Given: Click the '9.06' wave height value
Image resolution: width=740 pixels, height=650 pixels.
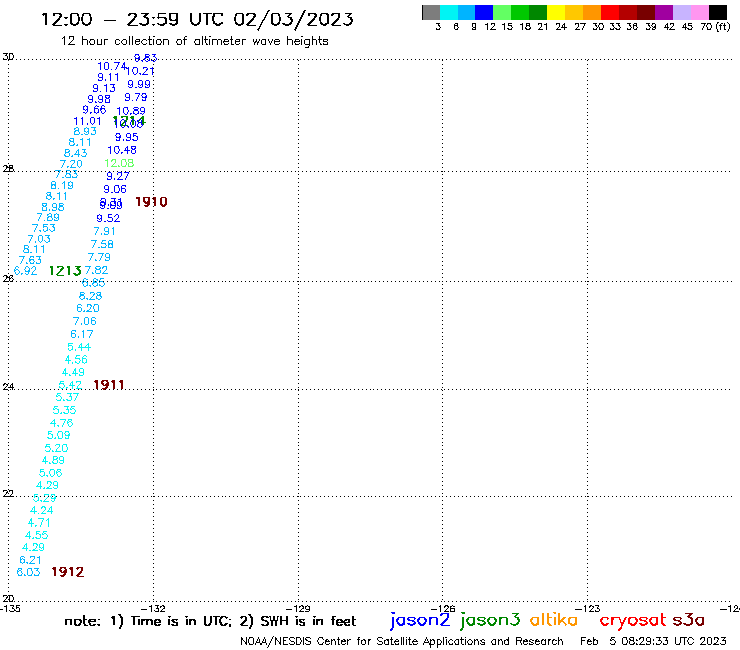Looking at the screenshot, I should (115, 189).
